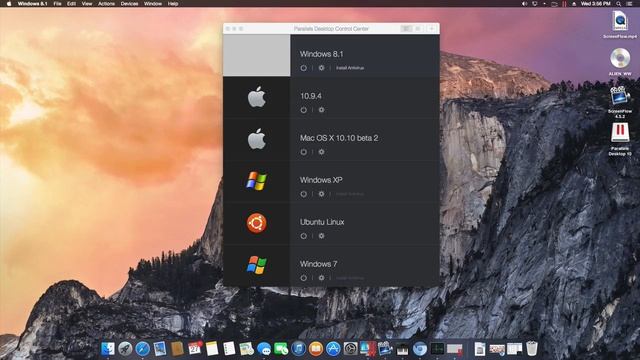Open Safari from the dock

pos(142,349)
